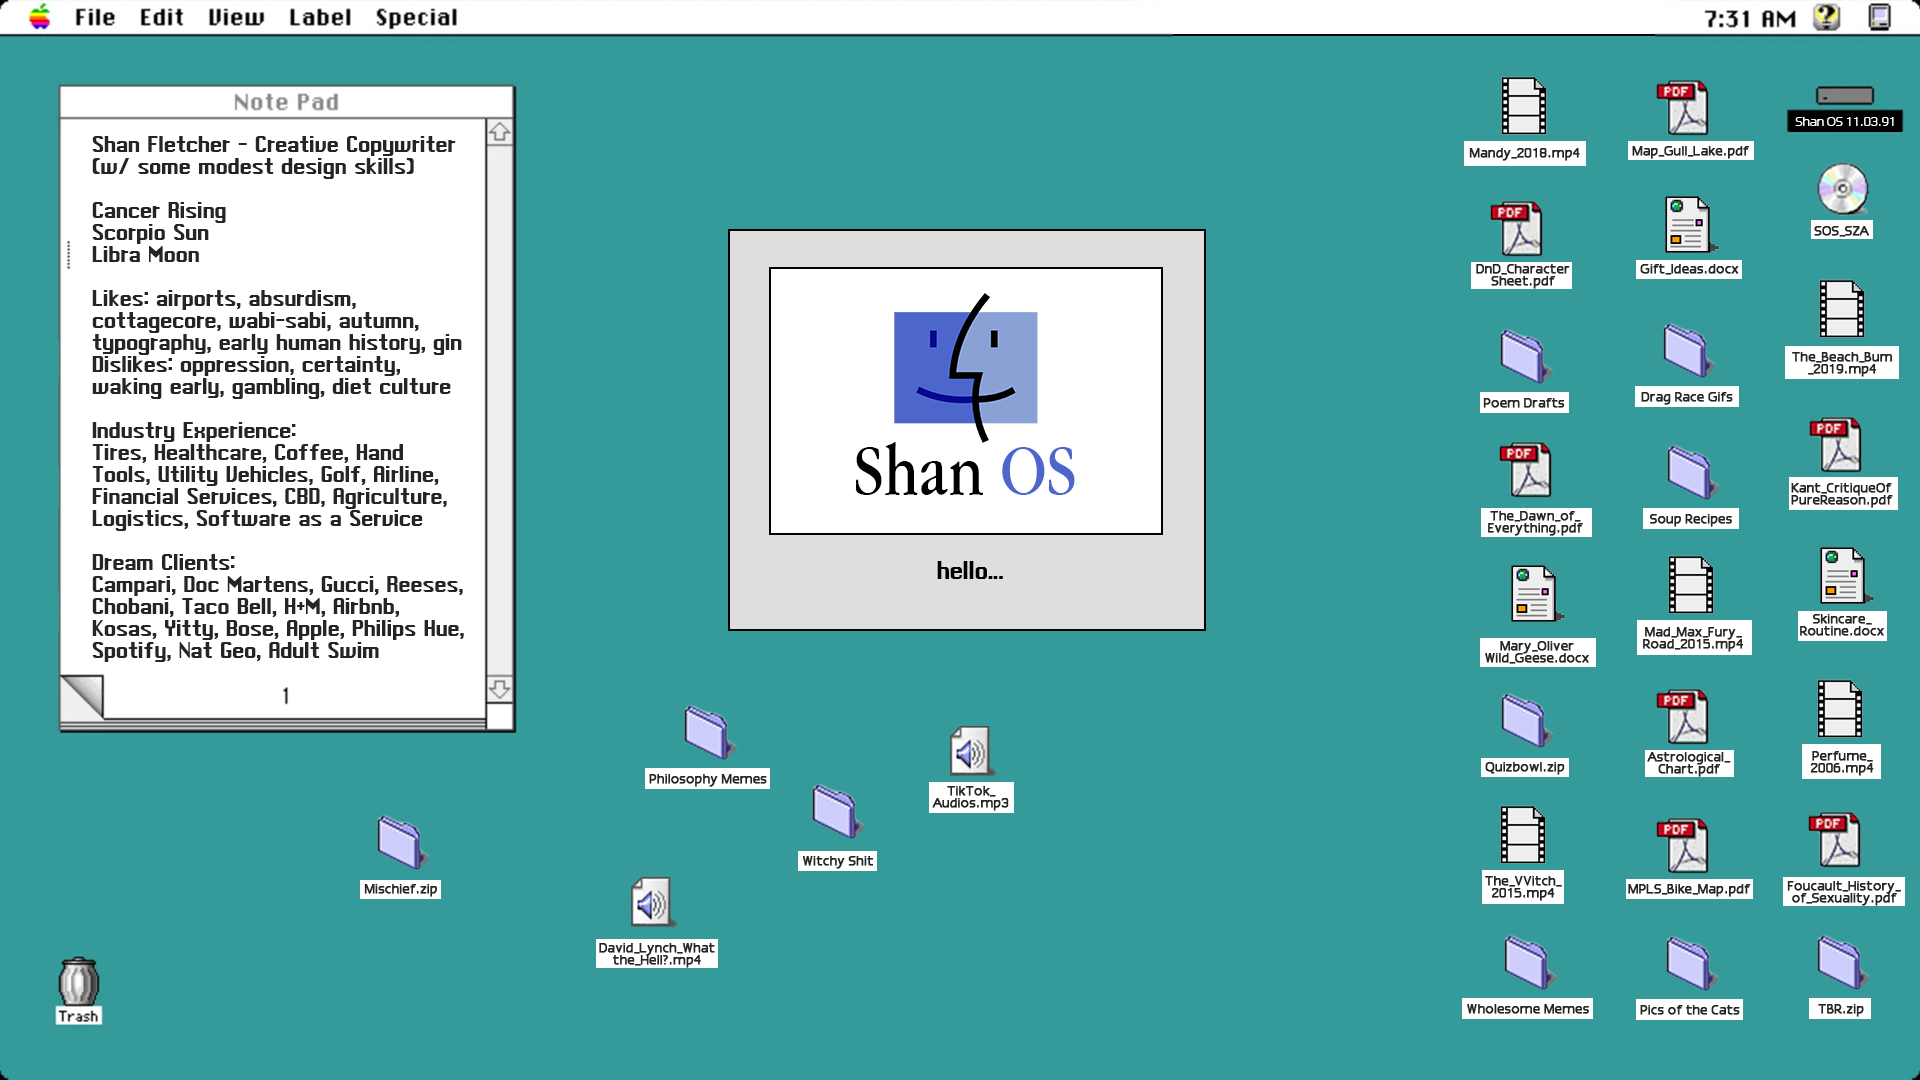Screen dimensions: 1920x1080
Task: Open the Pics of the Cats folder
Action: point(1691,964)
